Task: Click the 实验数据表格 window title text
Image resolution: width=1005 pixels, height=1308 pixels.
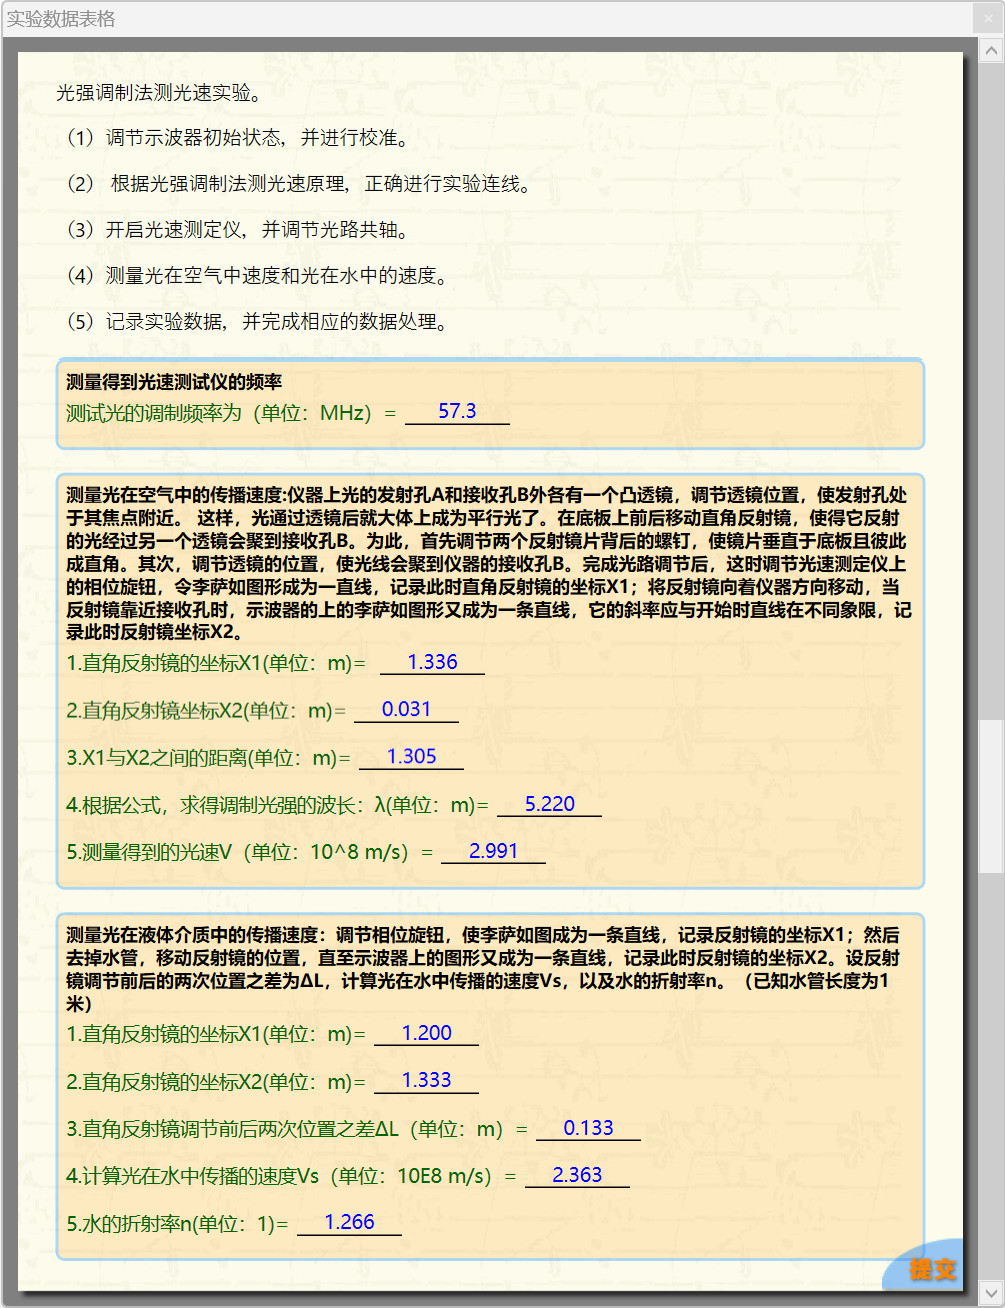Action: (61, 19)
